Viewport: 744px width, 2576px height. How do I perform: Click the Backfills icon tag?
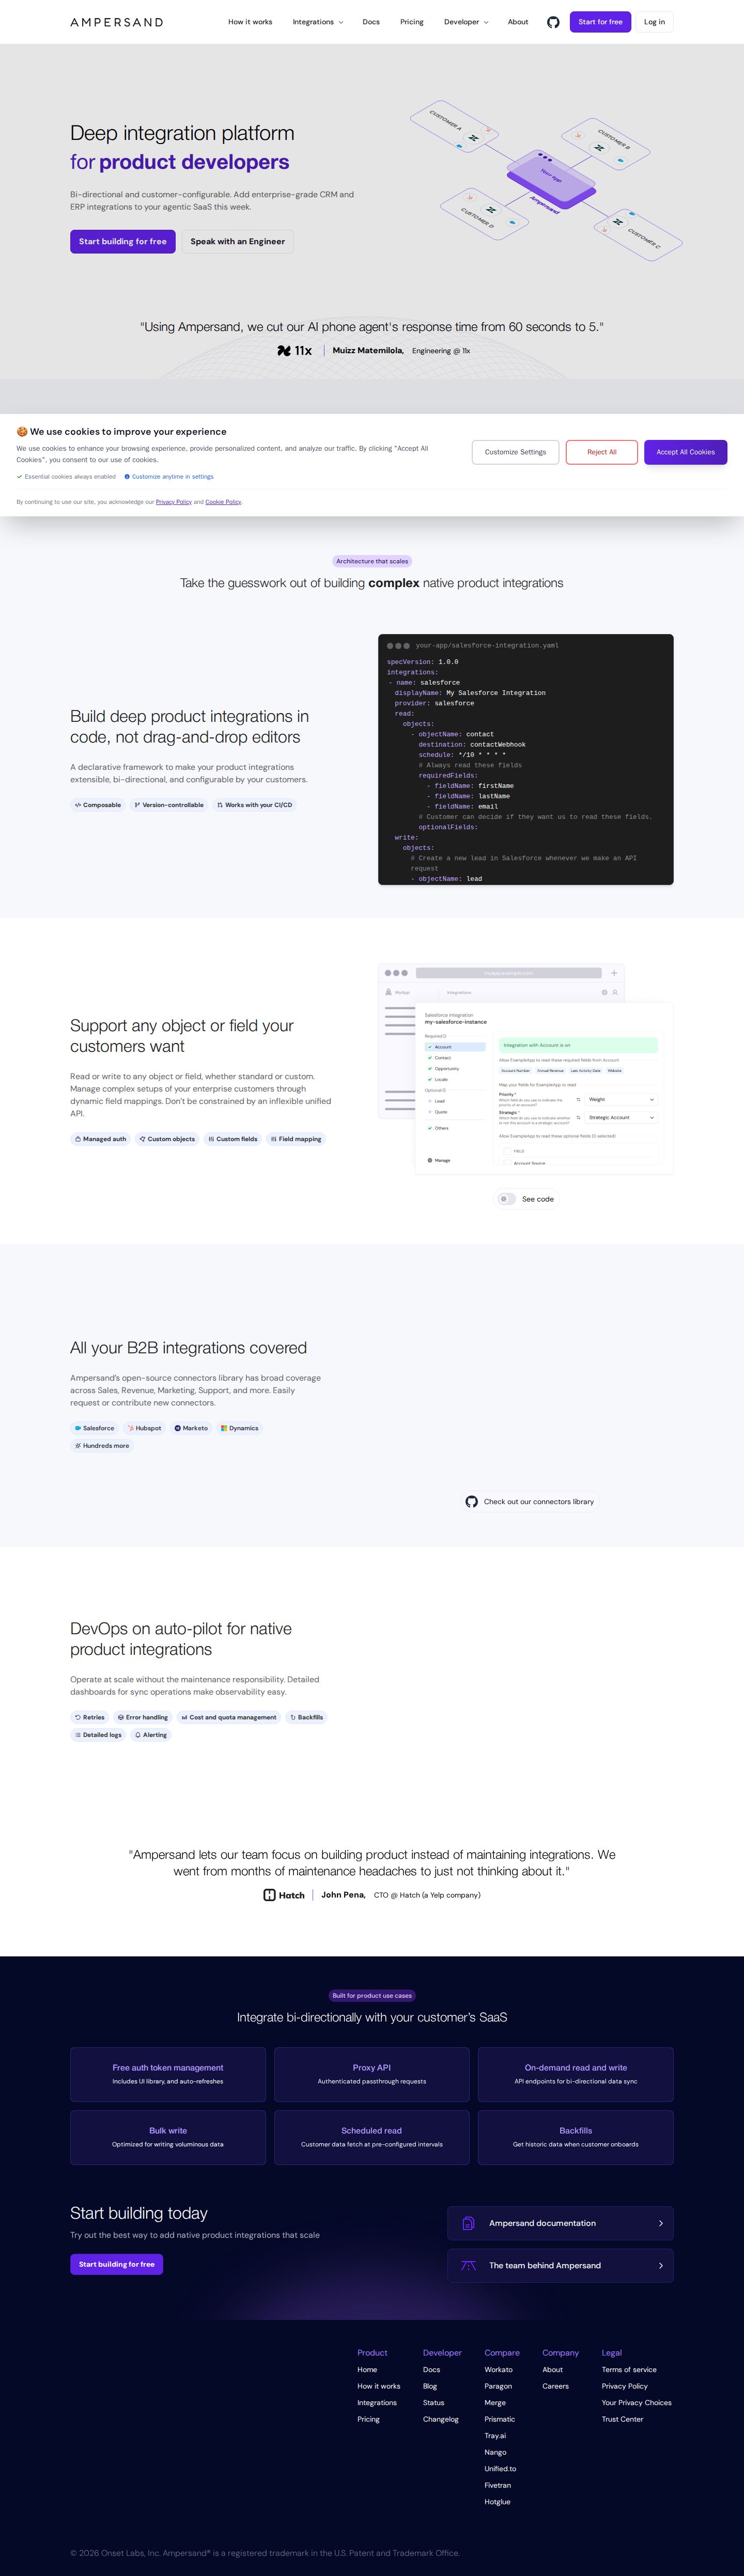click(x=293, y=1717)
